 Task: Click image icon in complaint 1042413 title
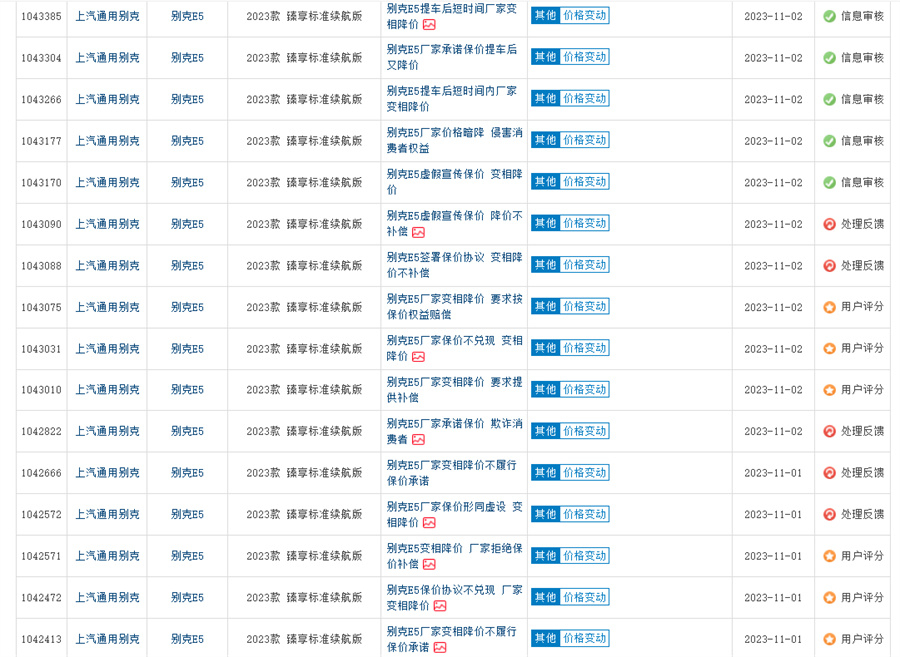[440, 647]
